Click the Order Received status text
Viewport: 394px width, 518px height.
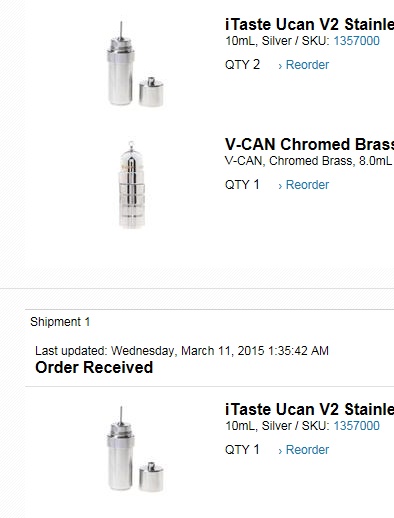point(94,368)
